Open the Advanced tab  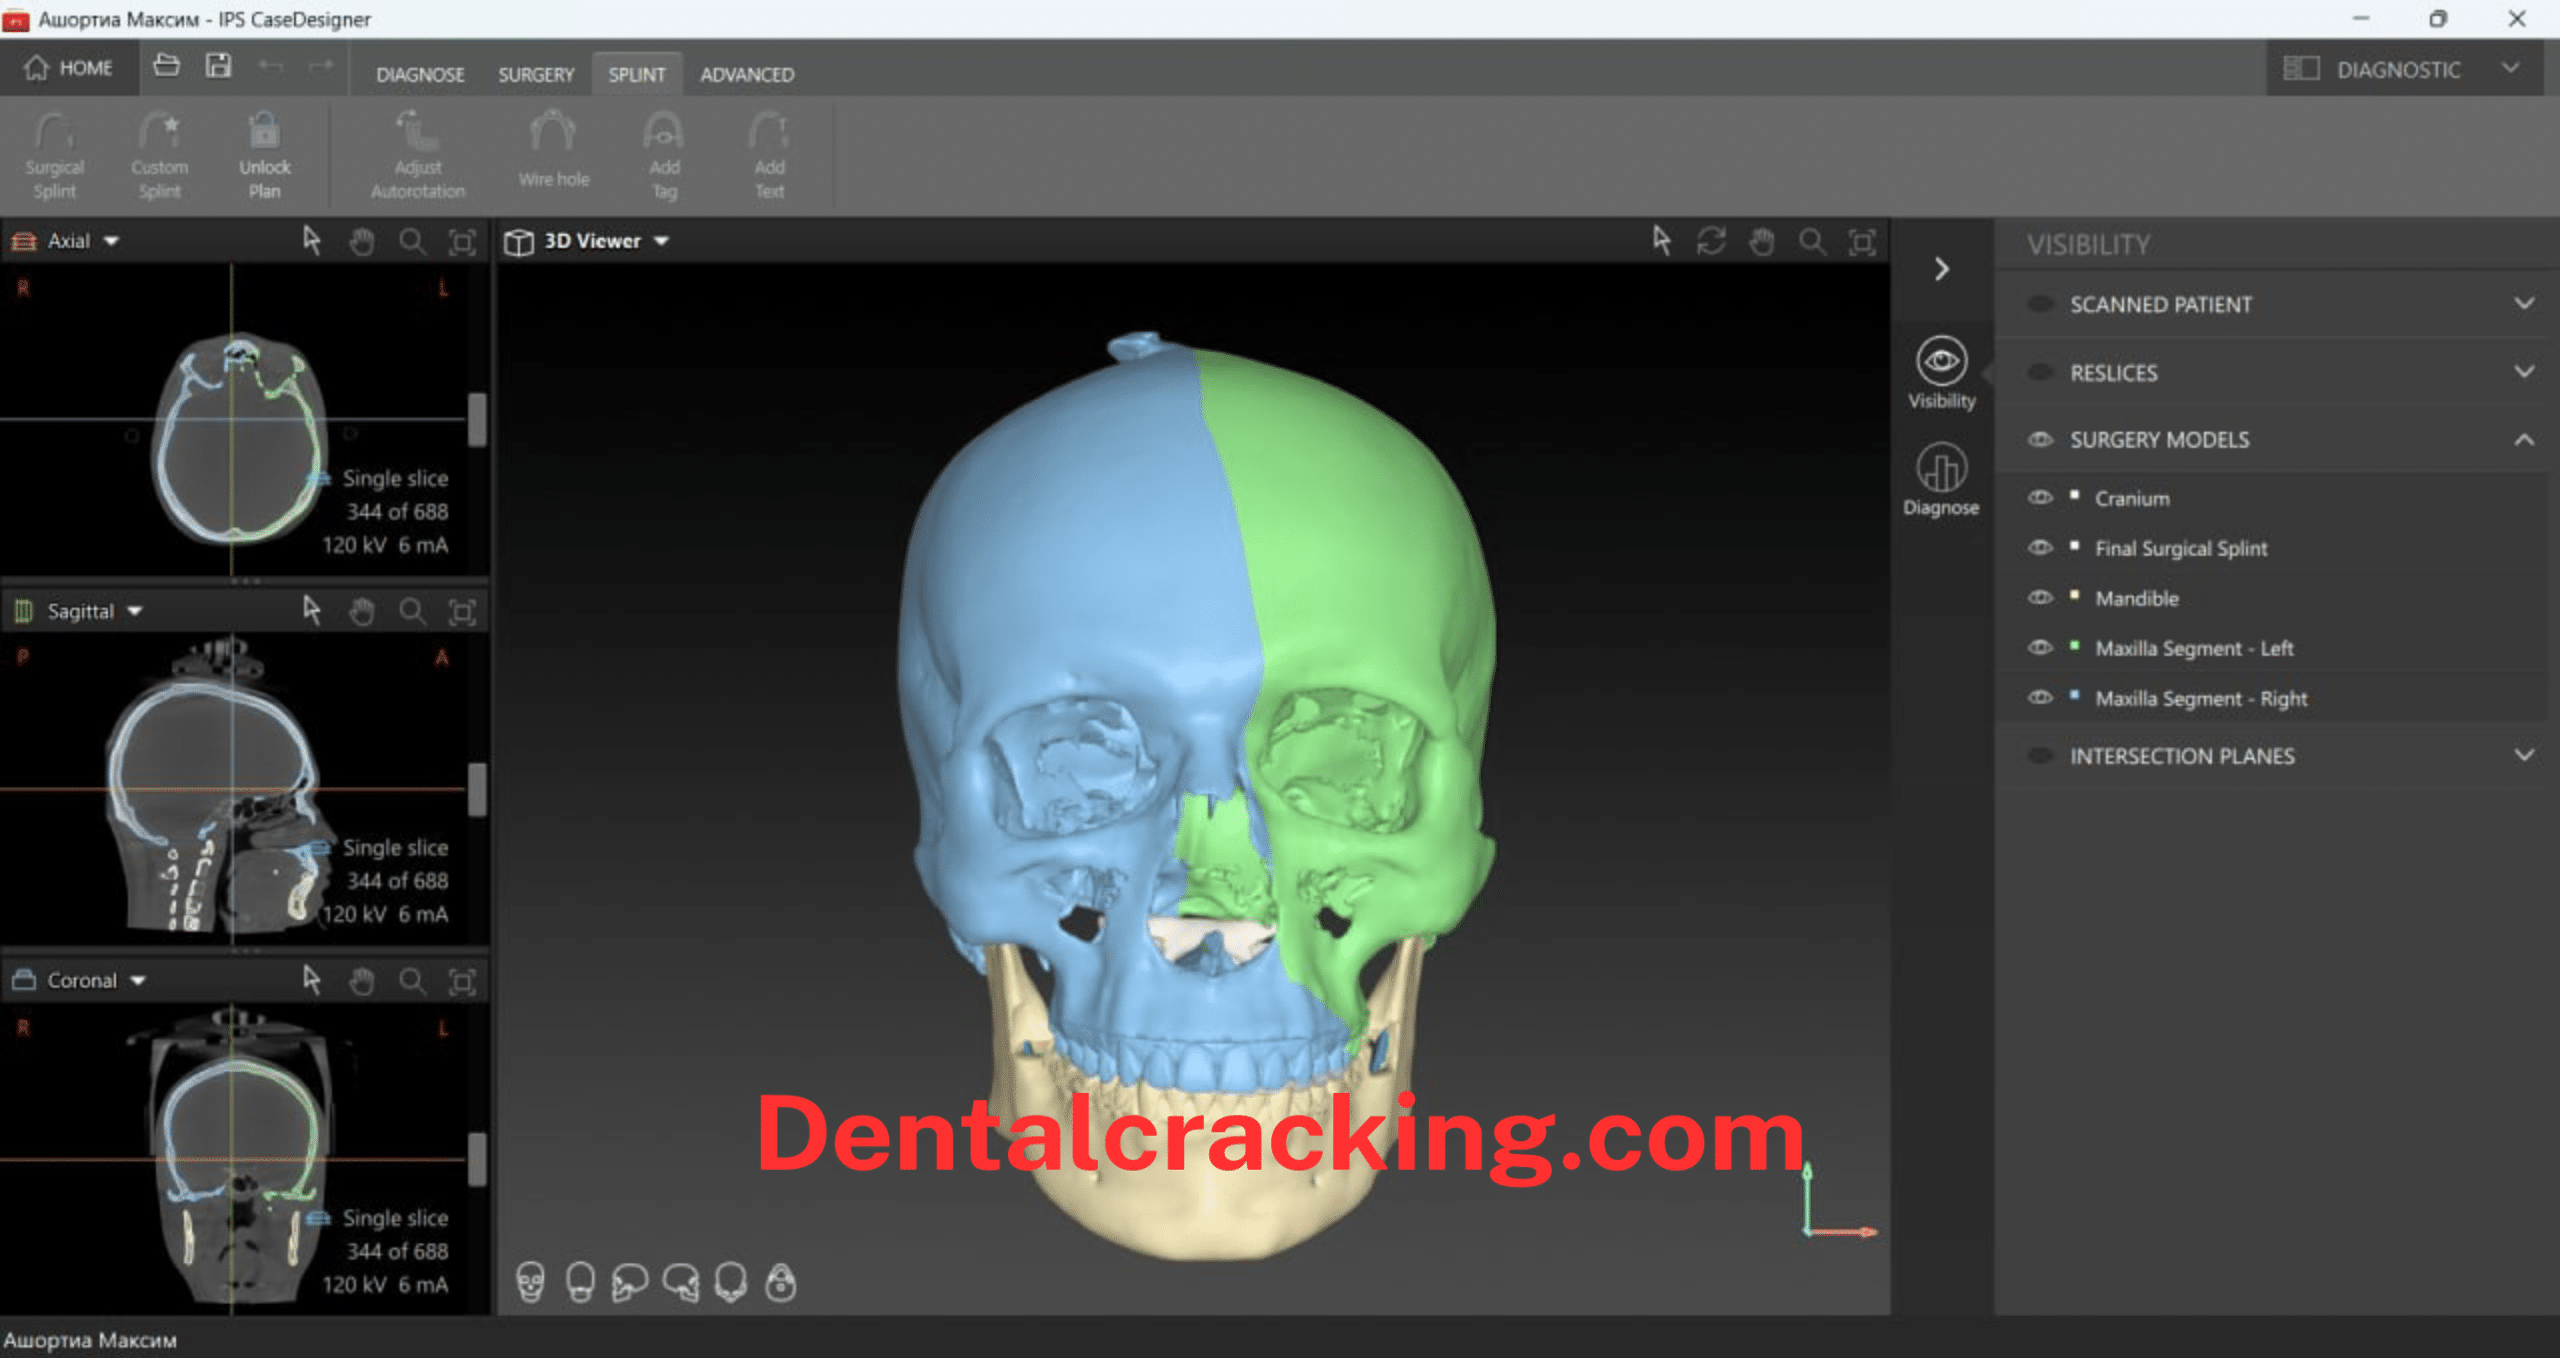[746, 74]
